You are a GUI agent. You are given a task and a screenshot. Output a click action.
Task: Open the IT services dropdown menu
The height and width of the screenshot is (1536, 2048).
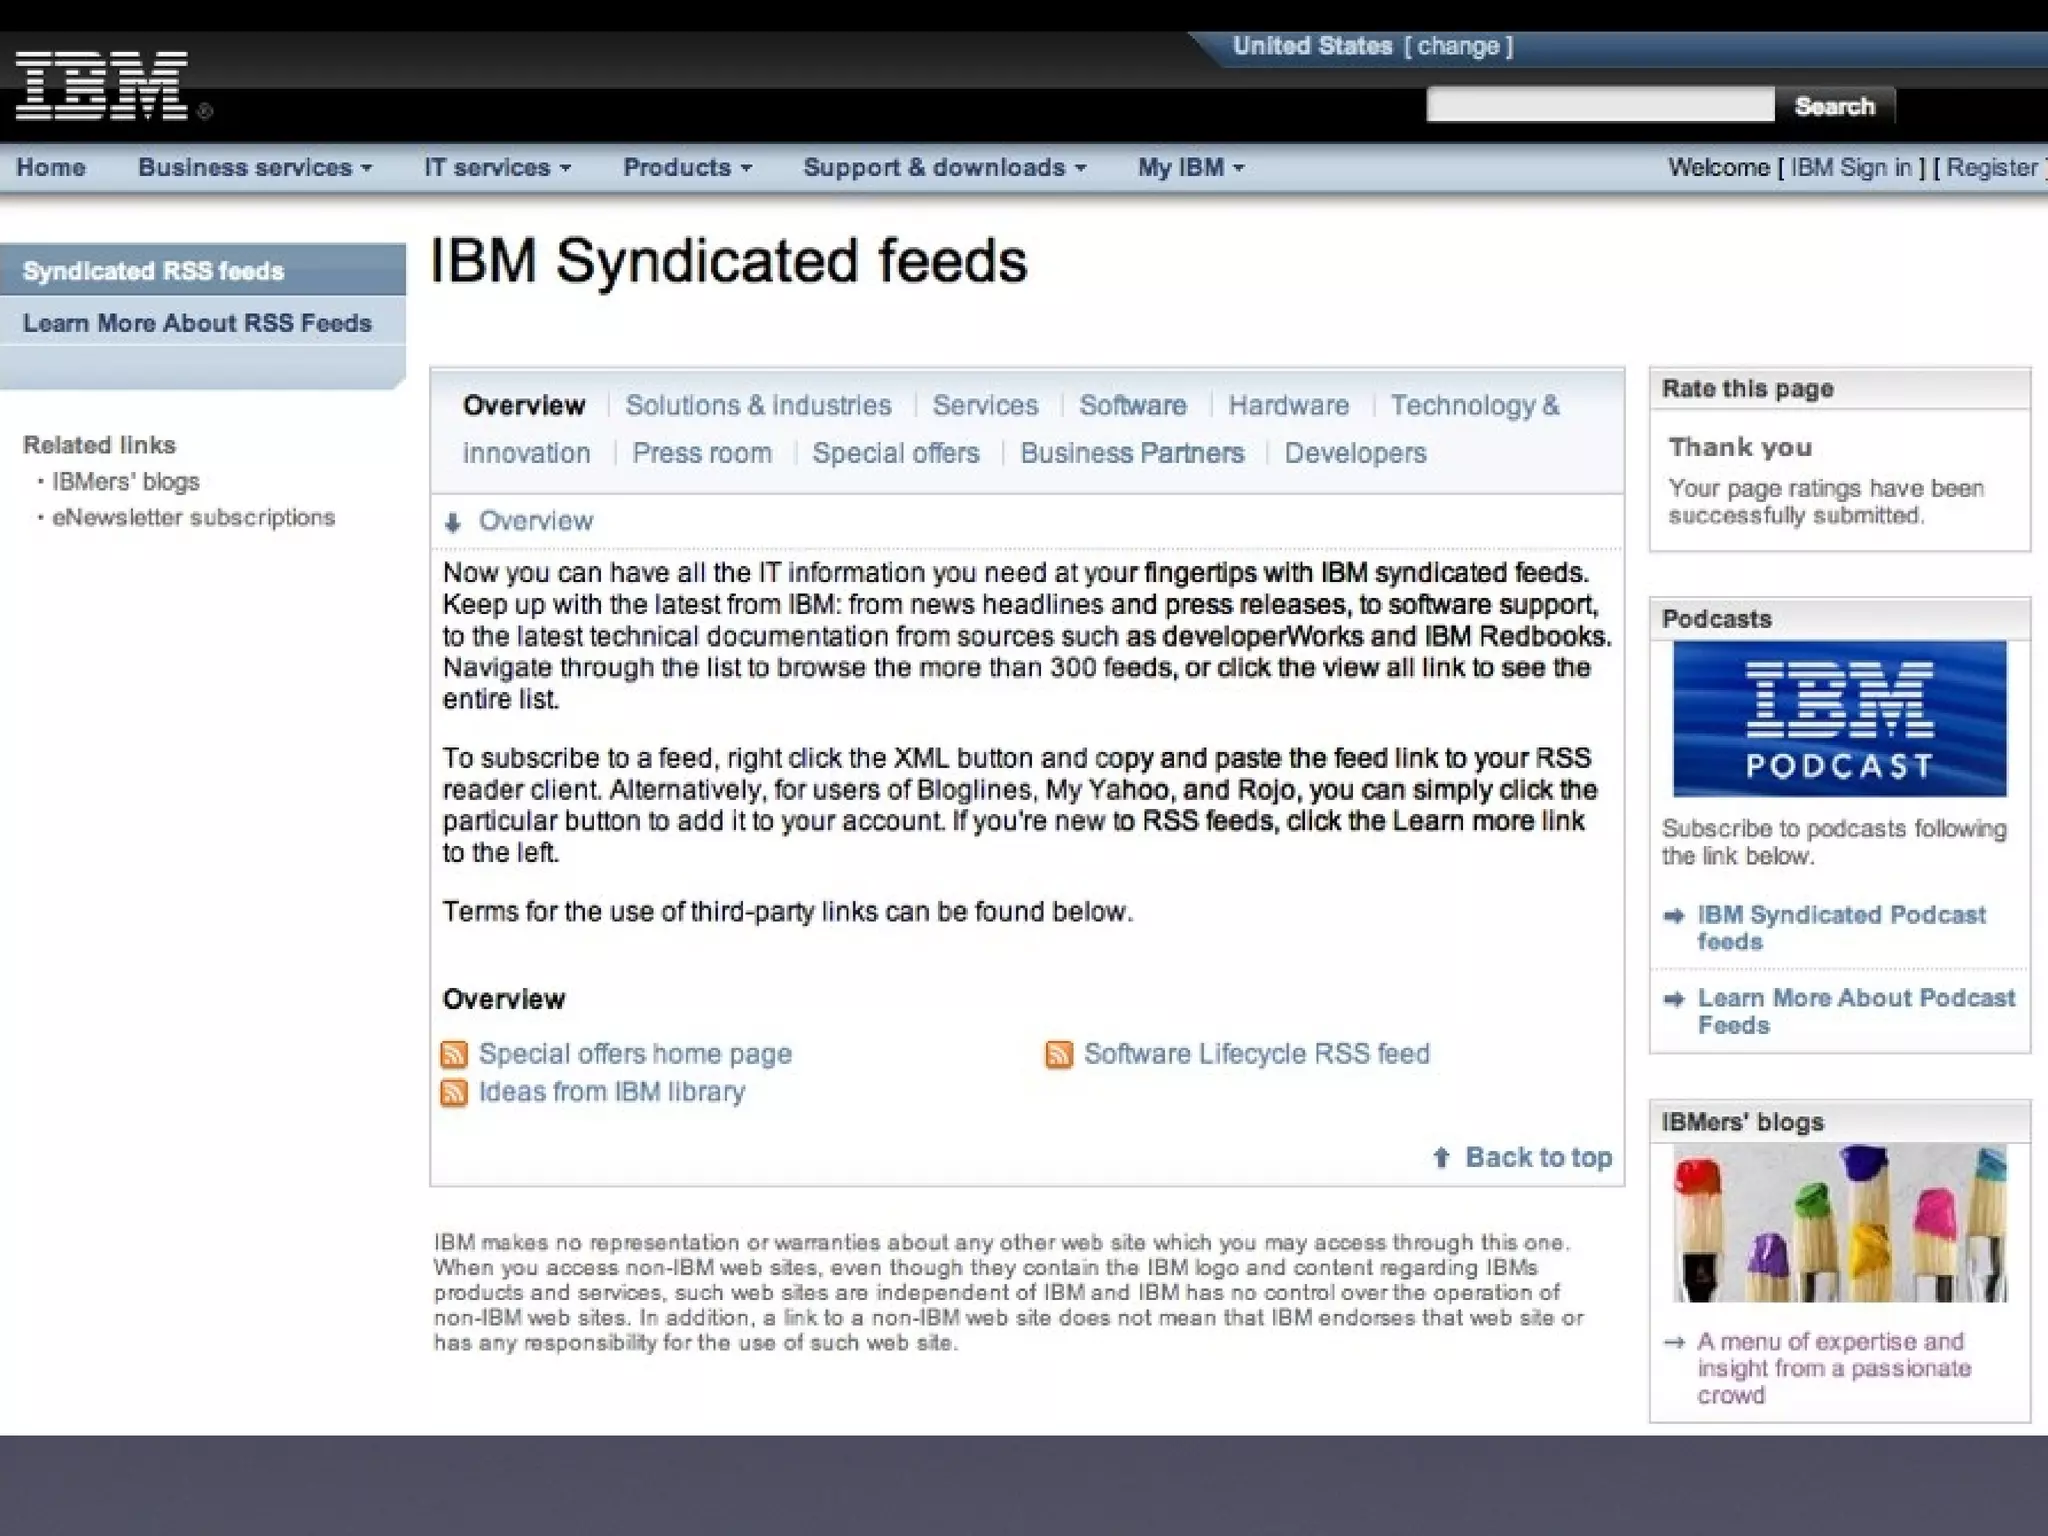point(497,168)
